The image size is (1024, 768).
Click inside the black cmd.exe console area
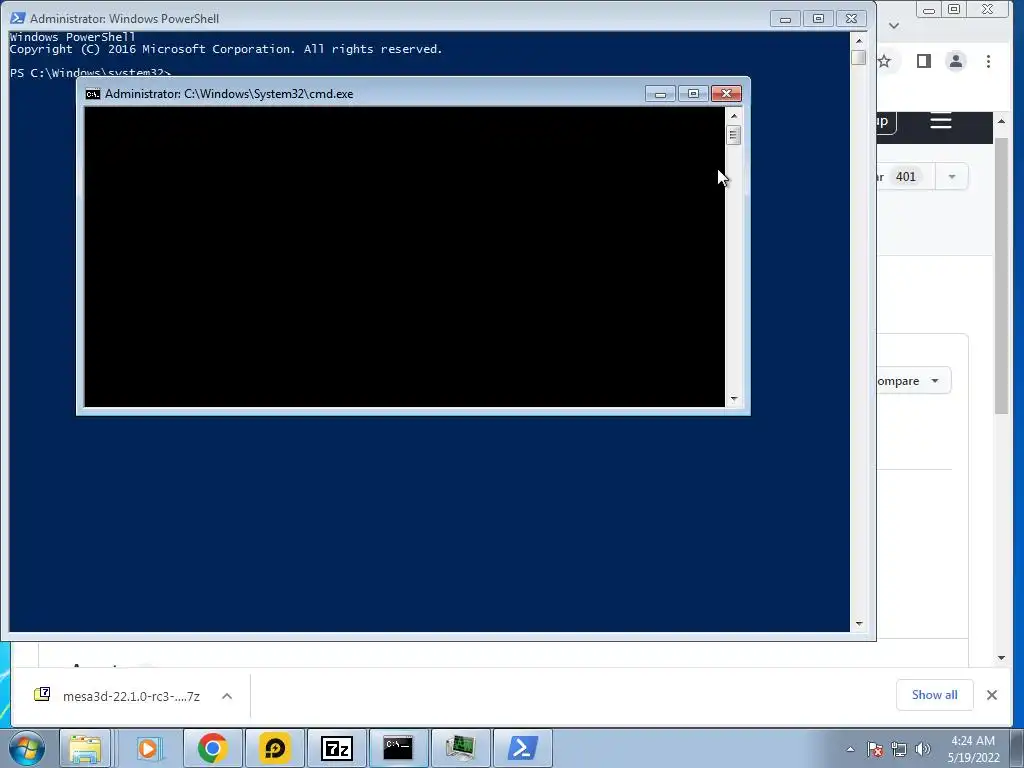pyautogui.click(x=404, y=257)
